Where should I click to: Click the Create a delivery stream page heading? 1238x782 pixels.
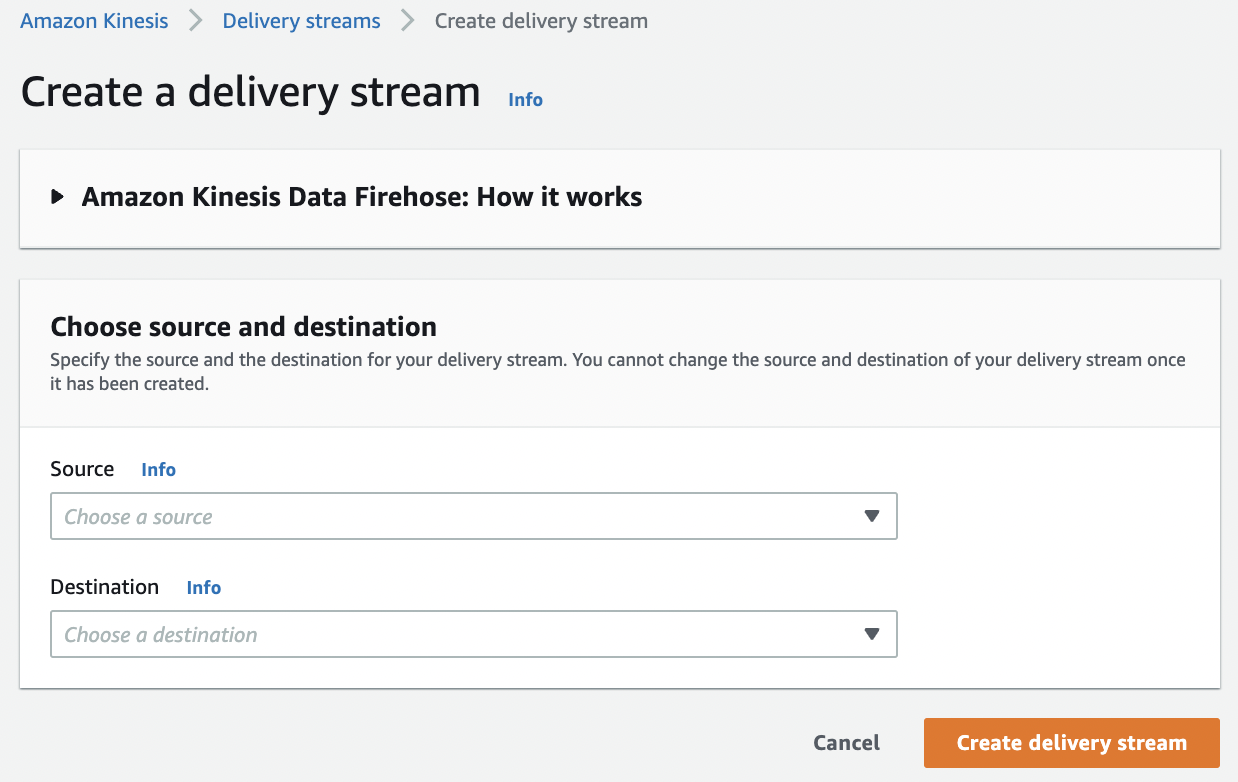251,92
